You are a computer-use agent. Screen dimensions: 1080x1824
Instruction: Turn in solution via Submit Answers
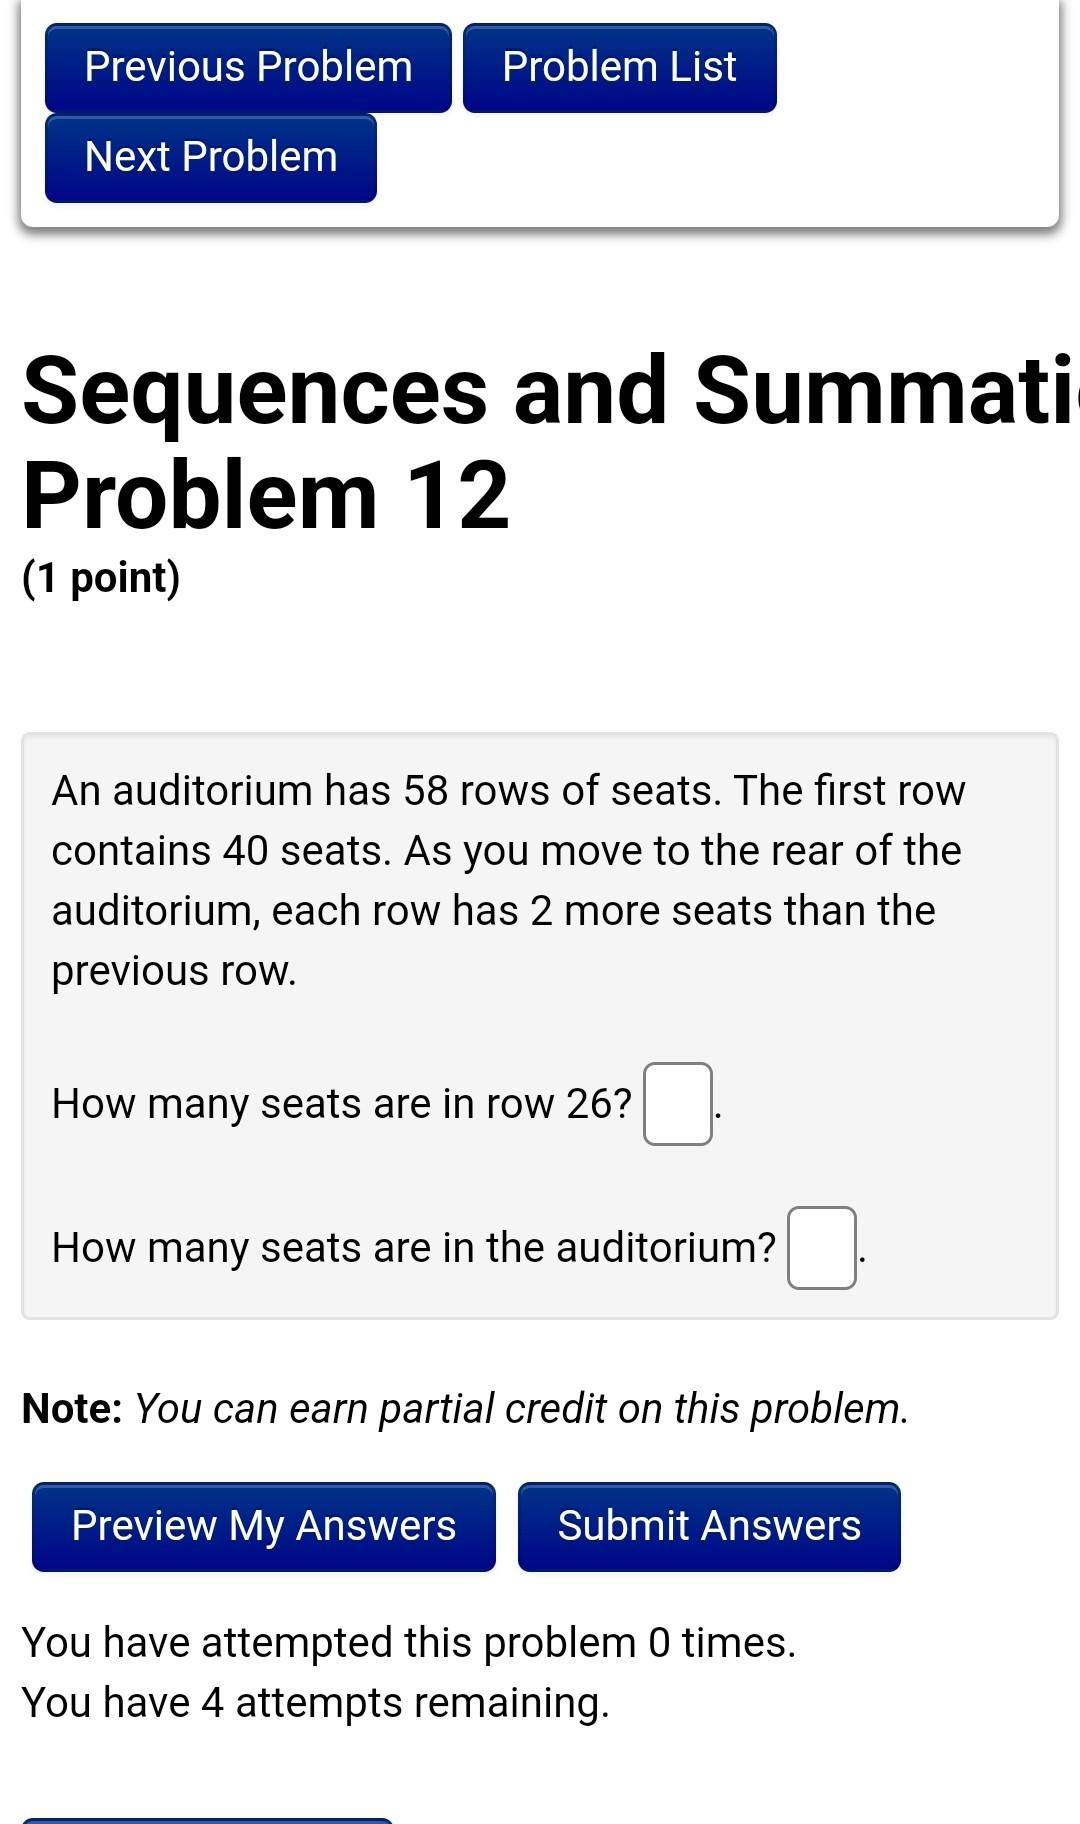pyautogui.click(x=708, y=1526)
